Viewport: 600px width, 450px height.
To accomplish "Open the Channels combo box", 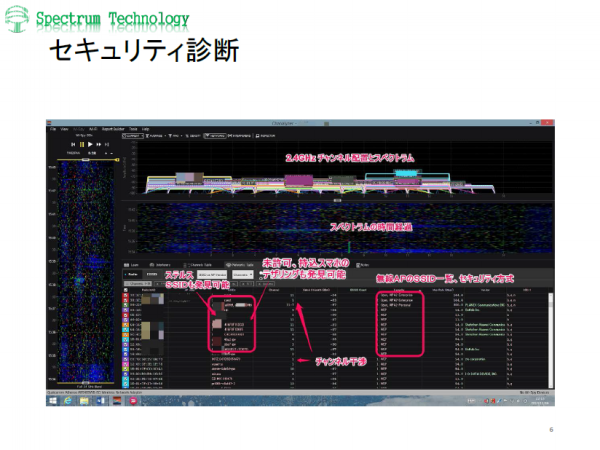I will click(243, 274).
